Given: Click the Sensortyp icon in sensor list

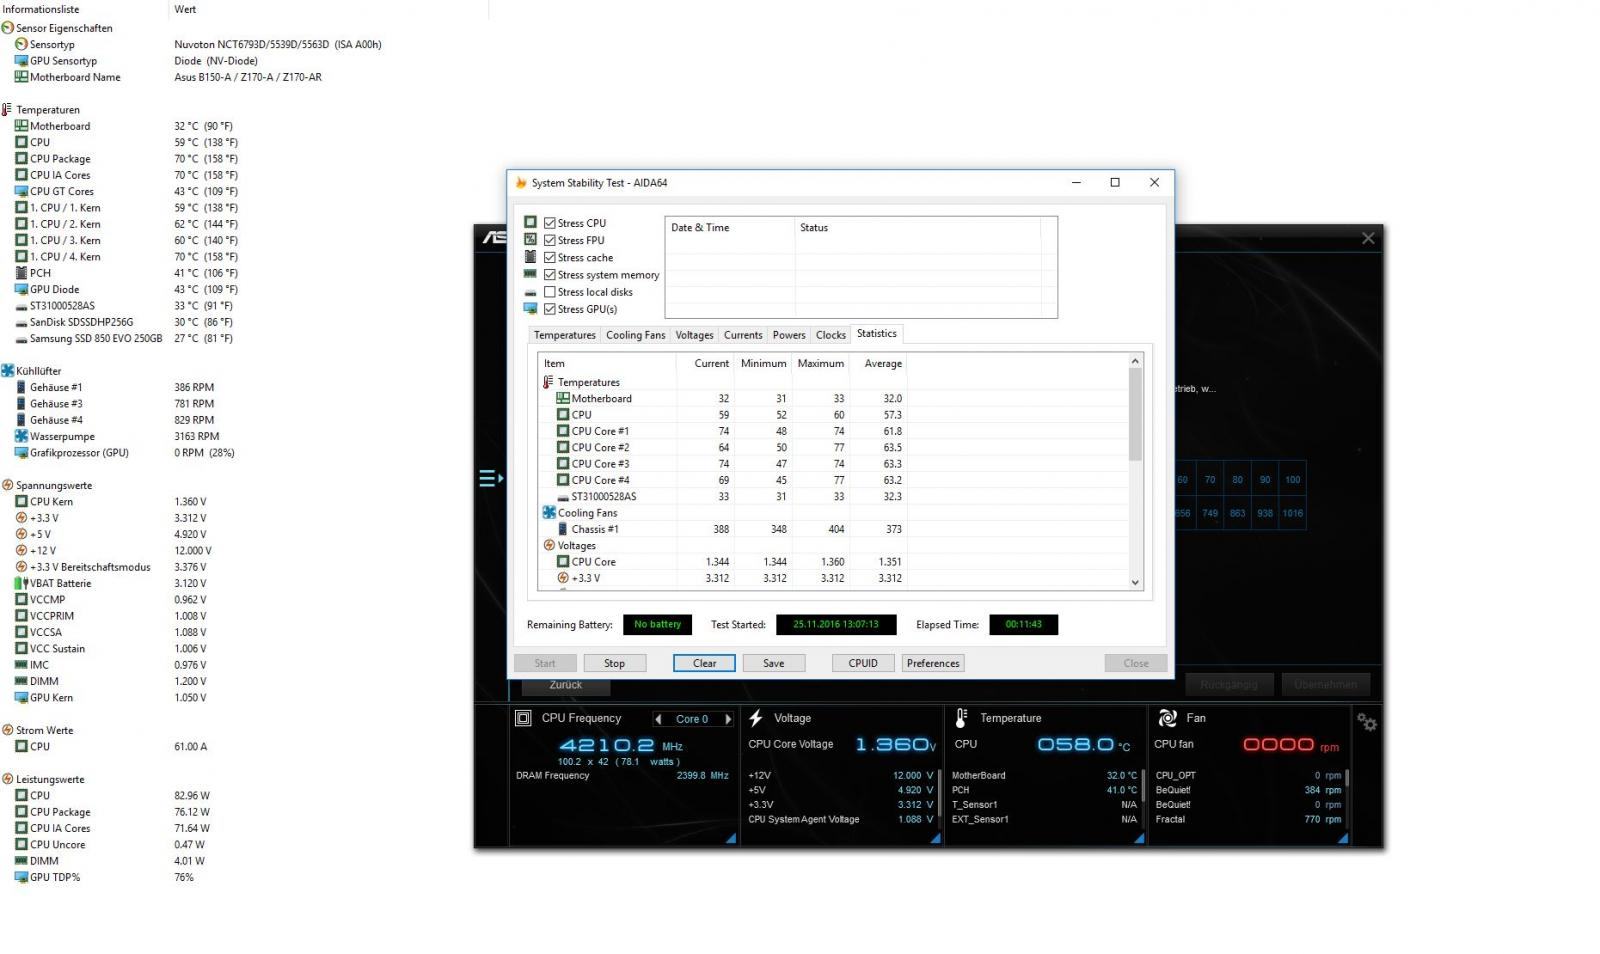Looking at the screenshot, I should [x=21, y=44].
